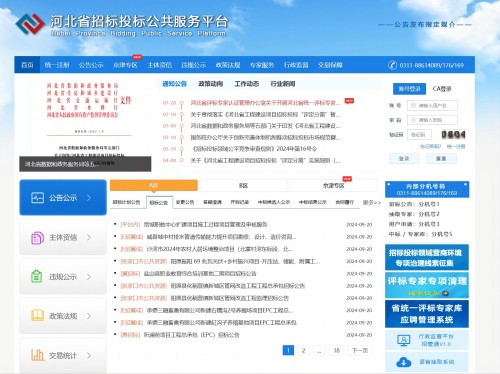Open 行政监督 in the navigation bar
The height and width of the screenshot is (374, 500).
pyautogui.click(x=296, y=65)
